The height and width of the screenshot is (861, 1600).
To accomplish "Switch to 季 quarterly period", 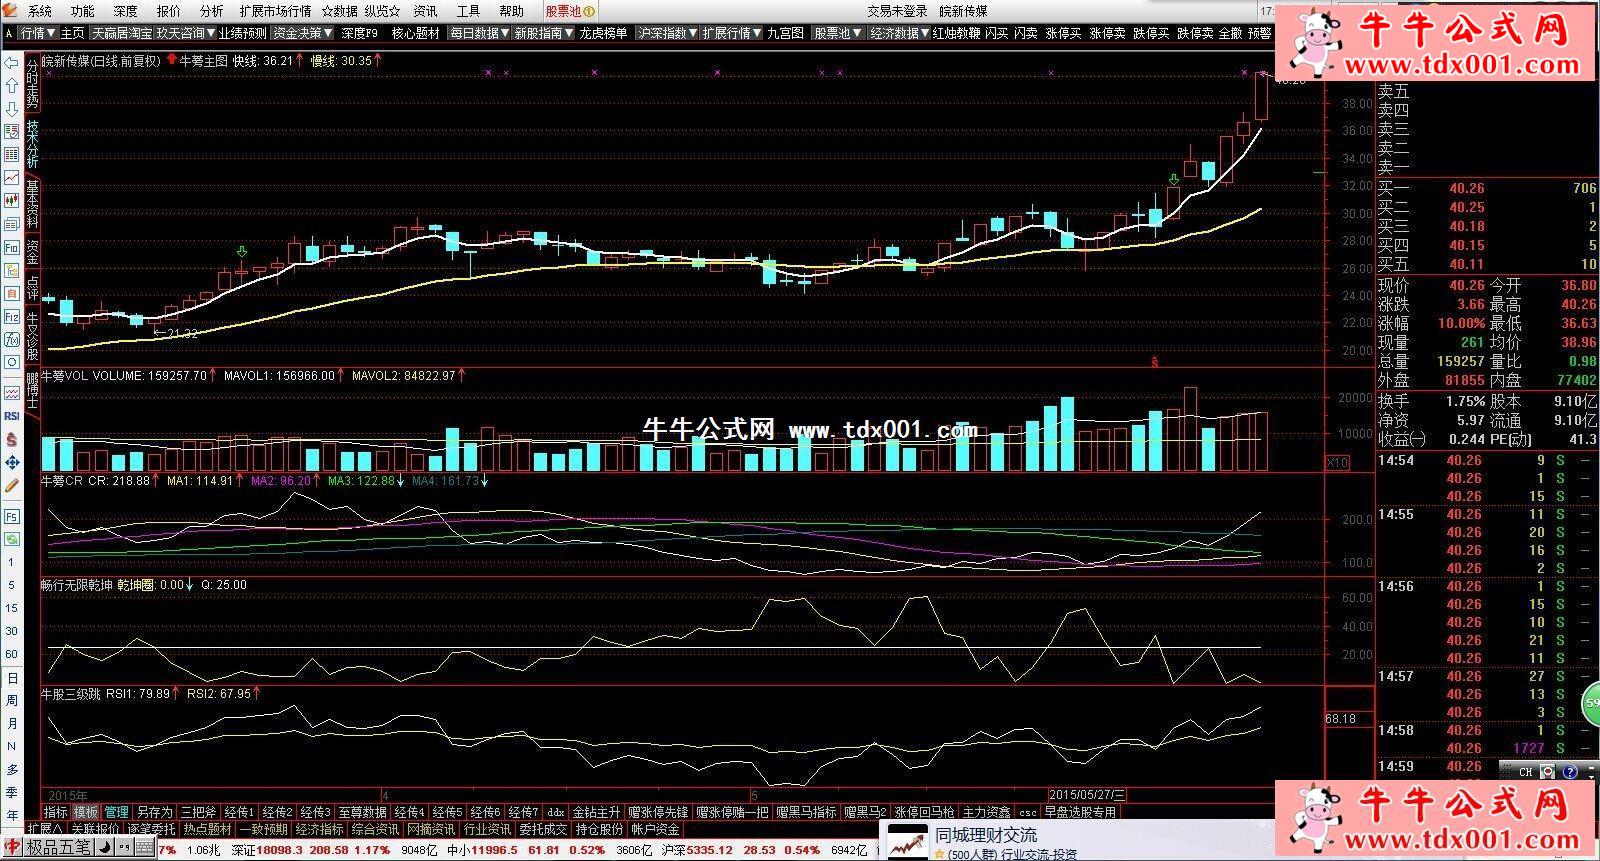I will click(x=12, y=791).
